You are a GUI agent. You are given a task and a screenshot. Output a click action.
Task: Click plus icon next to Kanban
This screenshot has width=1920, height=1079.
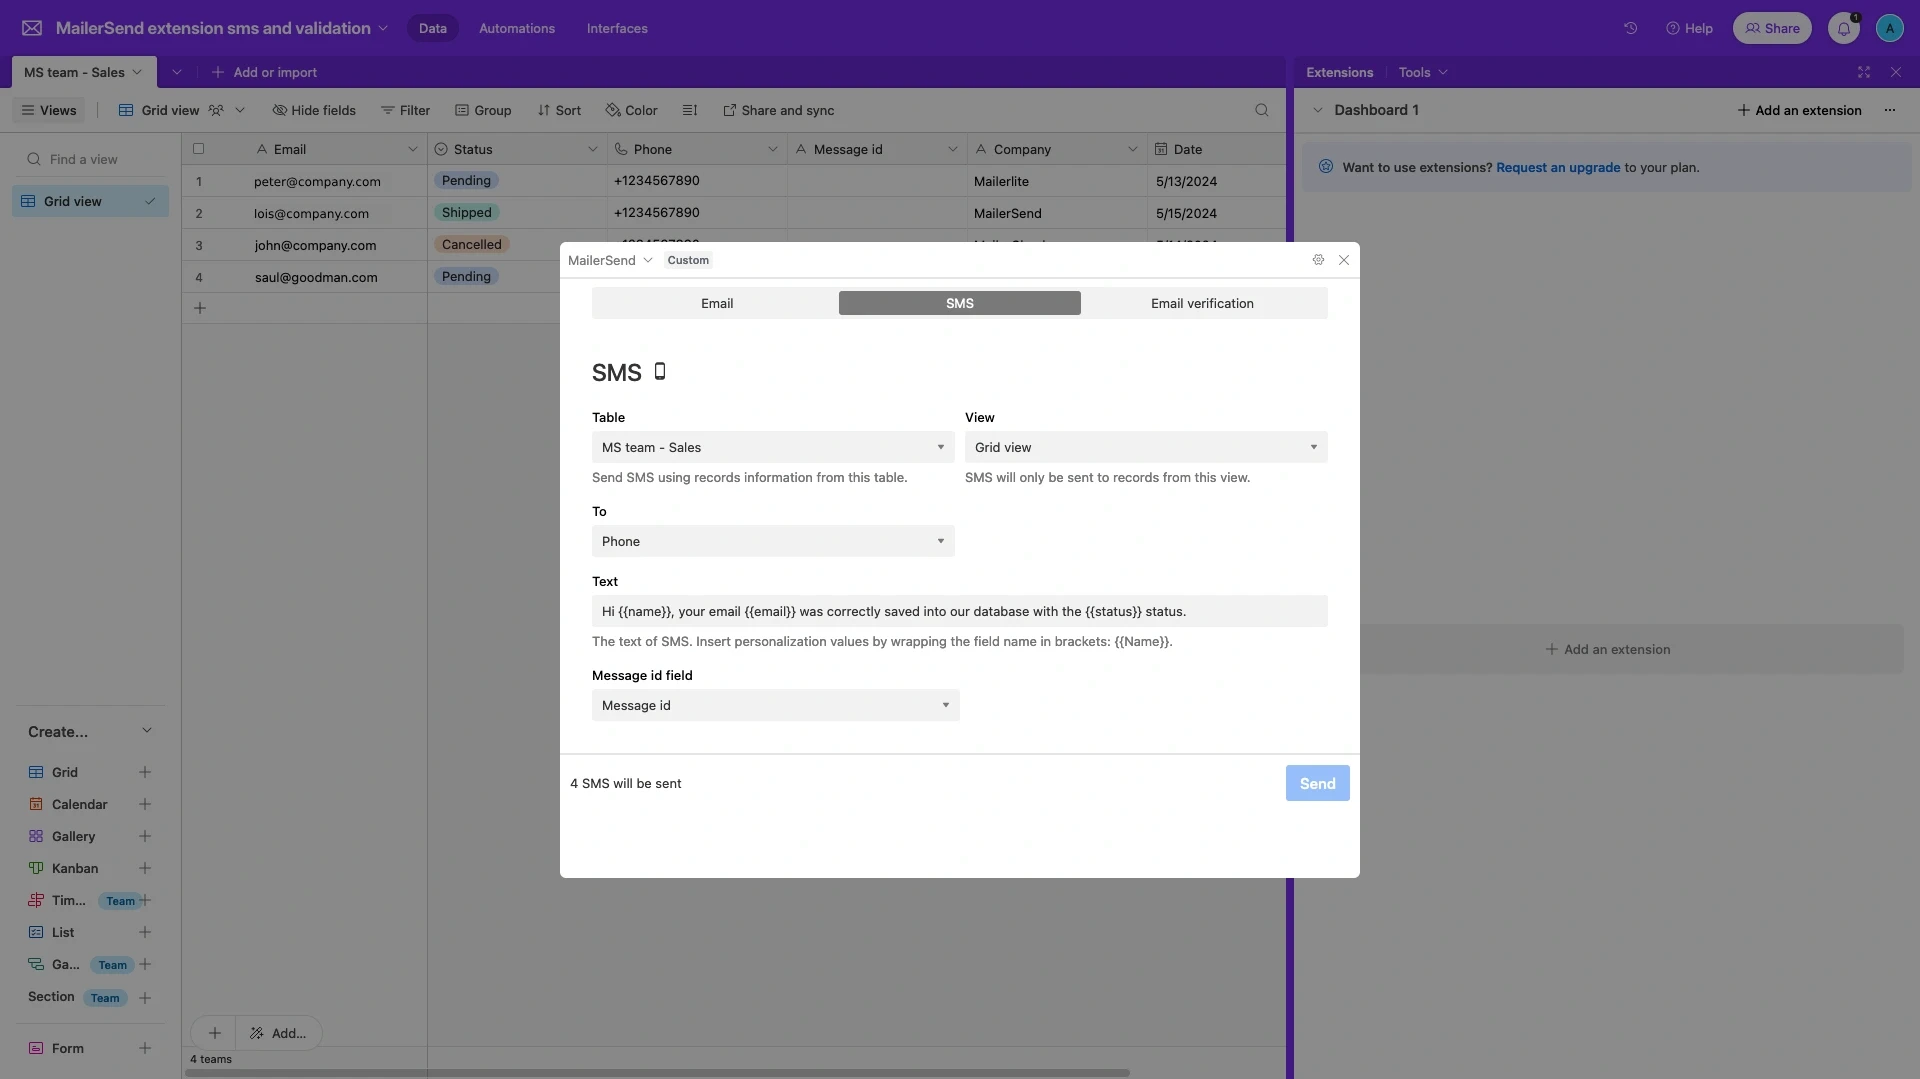[145, 868]
